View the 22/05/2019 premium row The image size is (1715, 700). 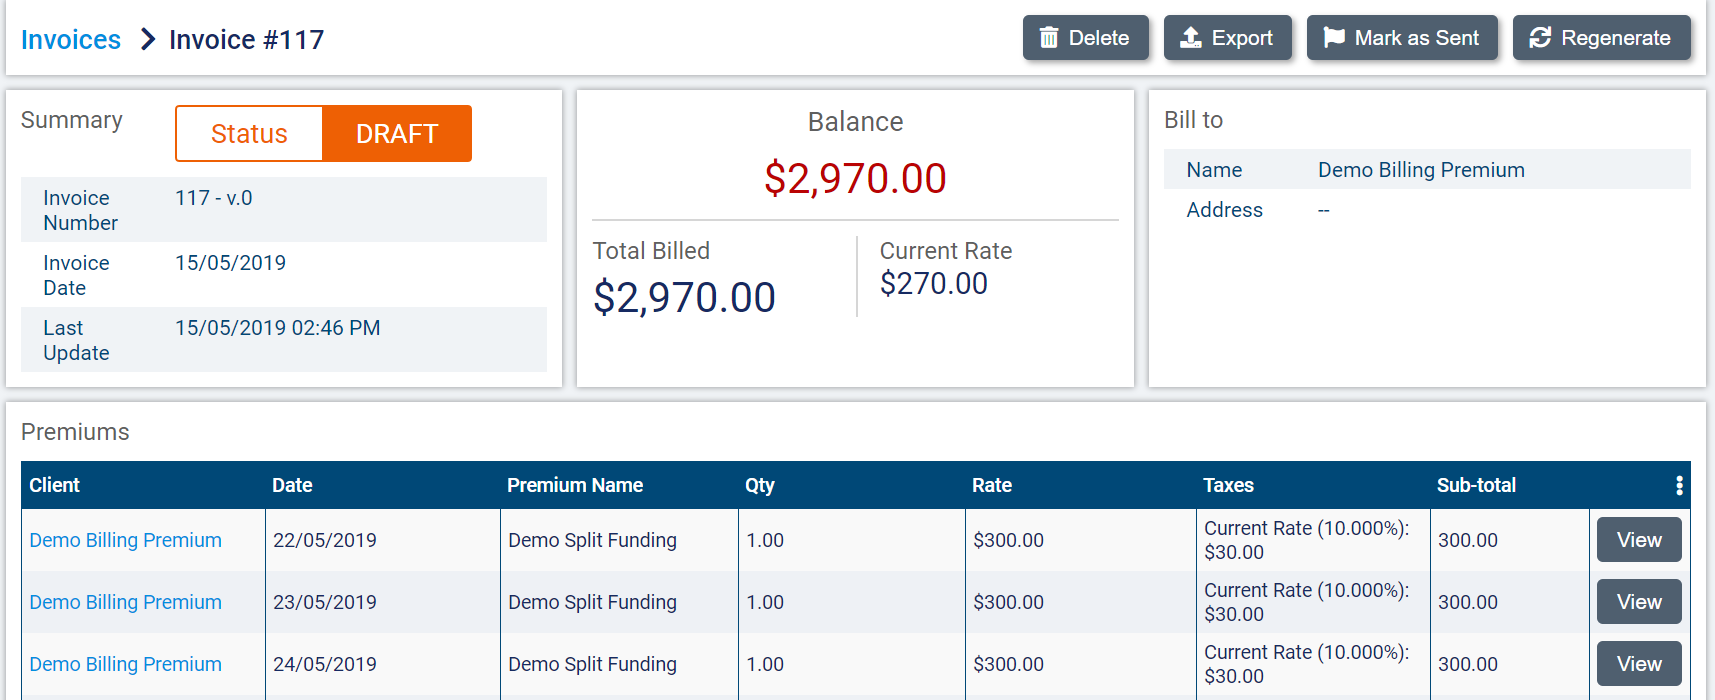[1639, 540]
